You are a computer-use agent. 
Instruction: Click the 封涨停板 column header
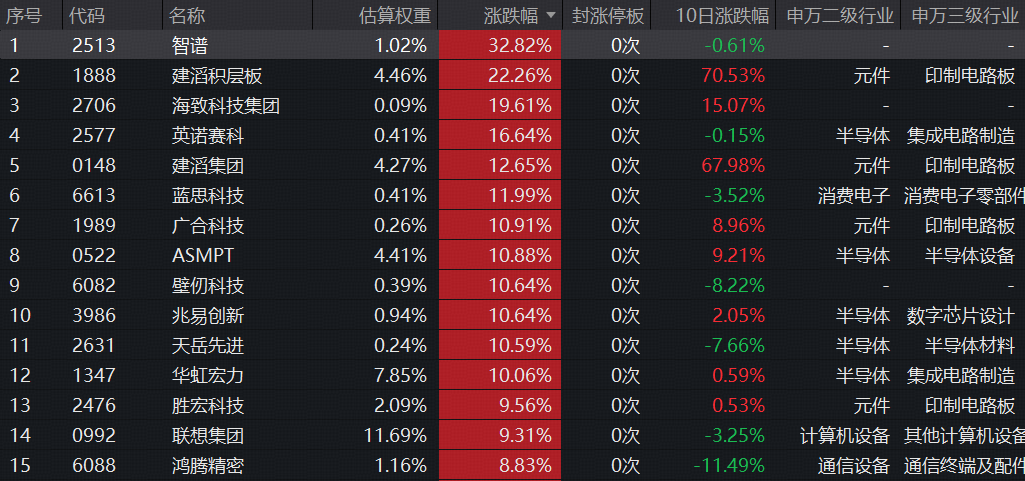[608, 16]
